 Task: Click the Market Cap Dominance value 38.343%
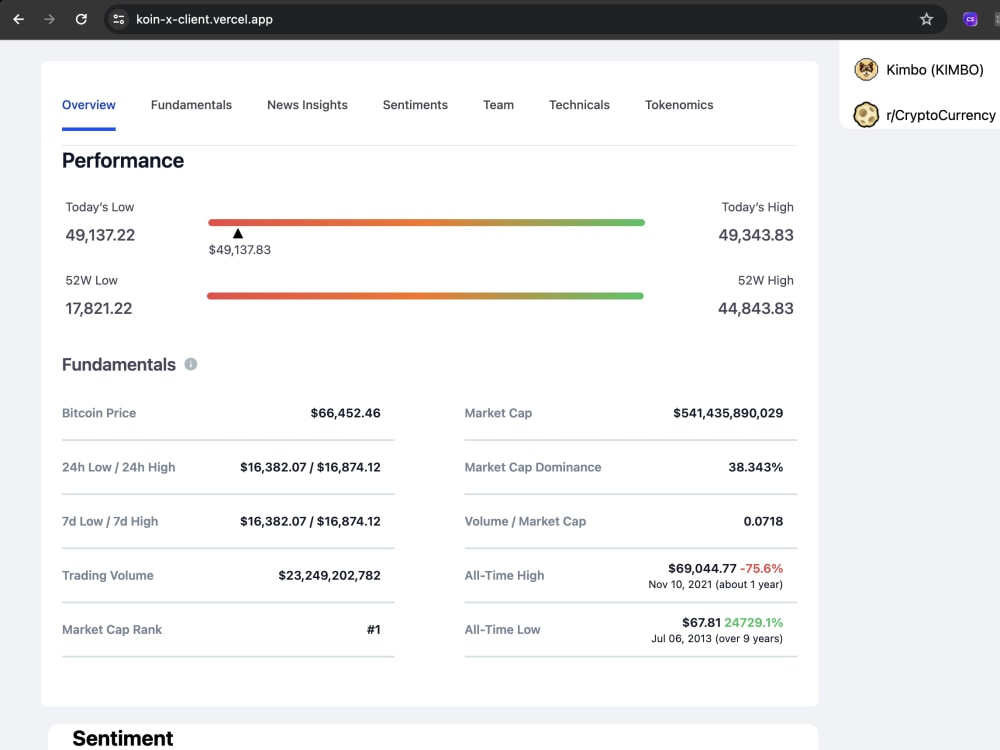click(756, 467)
